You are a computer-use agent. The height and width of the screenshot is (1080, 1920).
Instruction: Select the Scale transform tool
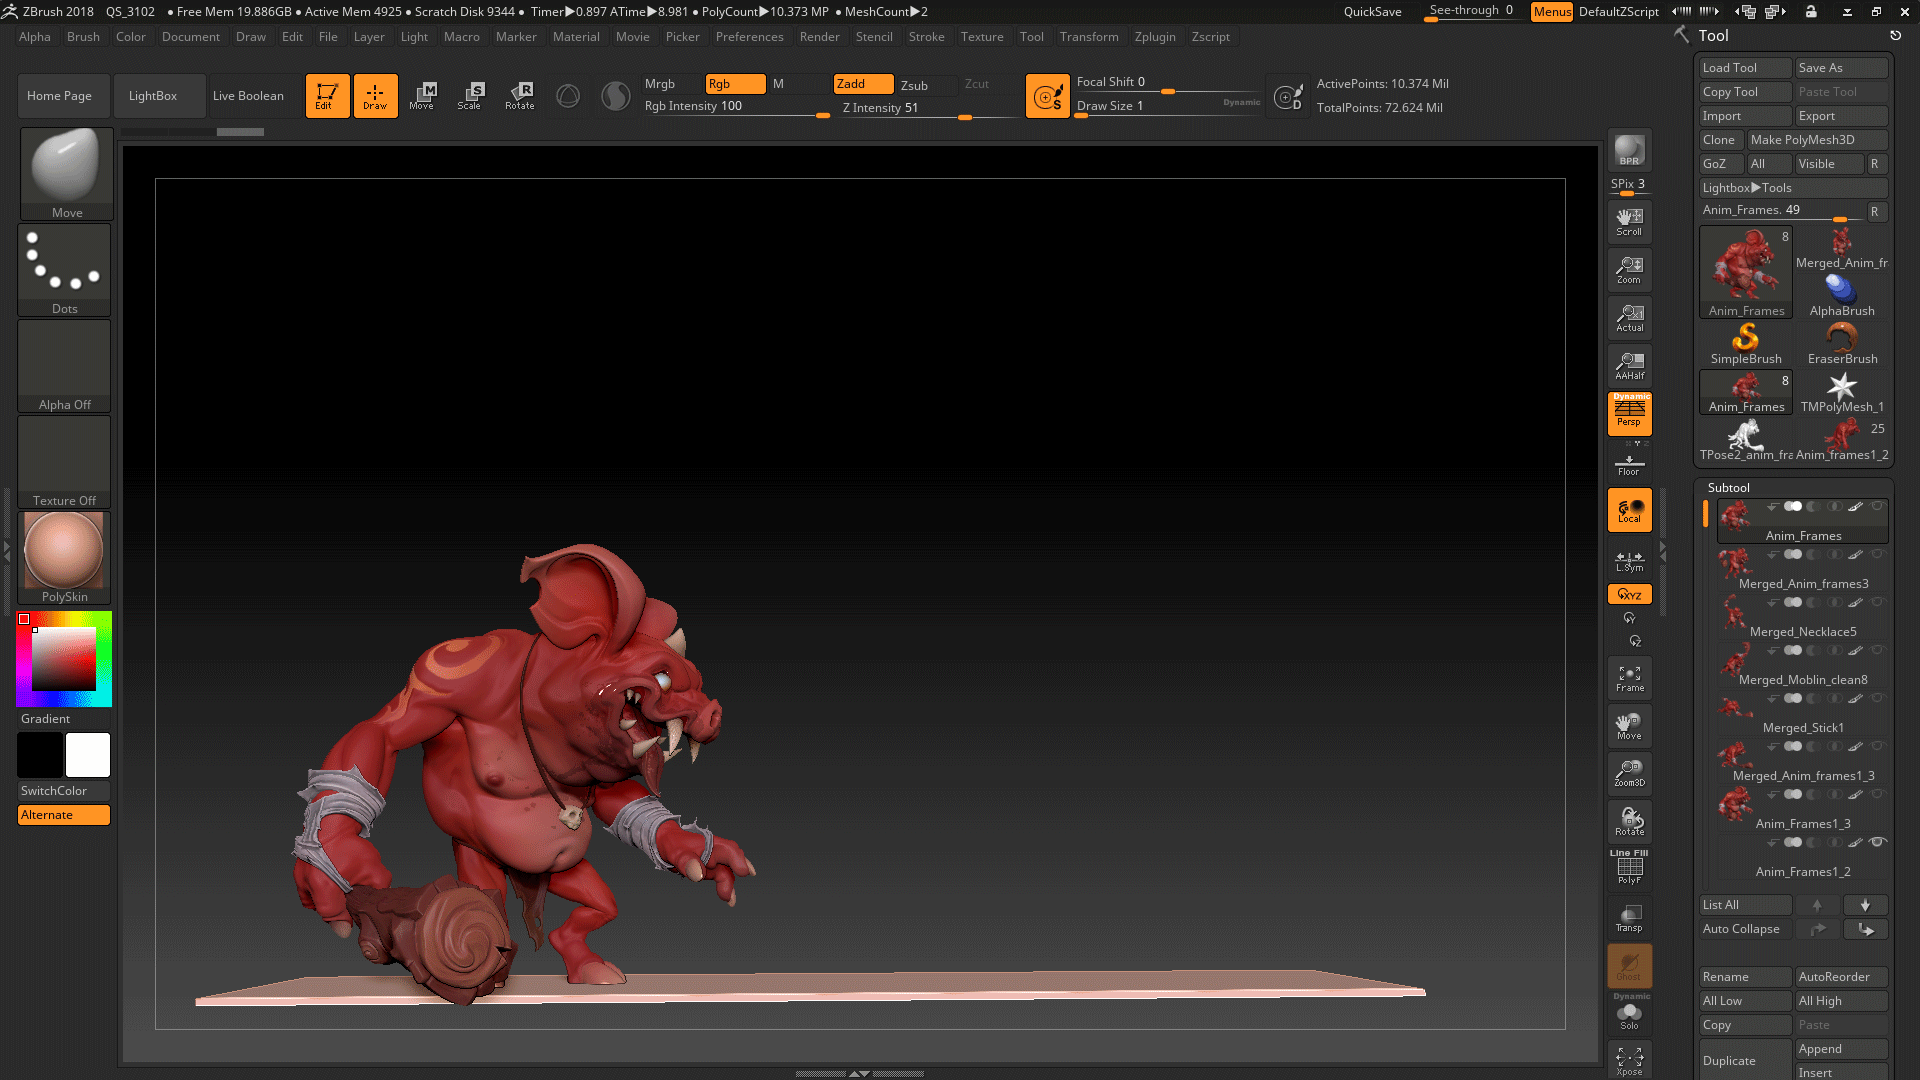click(470, 96)
